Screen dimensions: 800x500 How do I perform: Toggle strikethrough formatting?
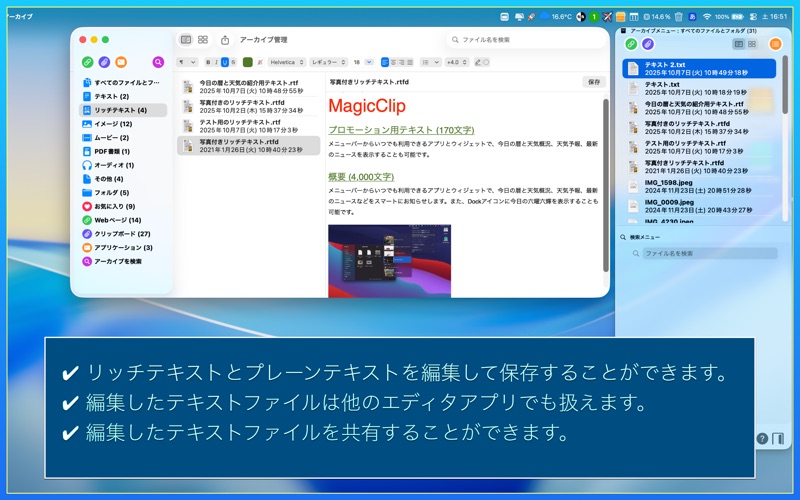click(233, 62)
